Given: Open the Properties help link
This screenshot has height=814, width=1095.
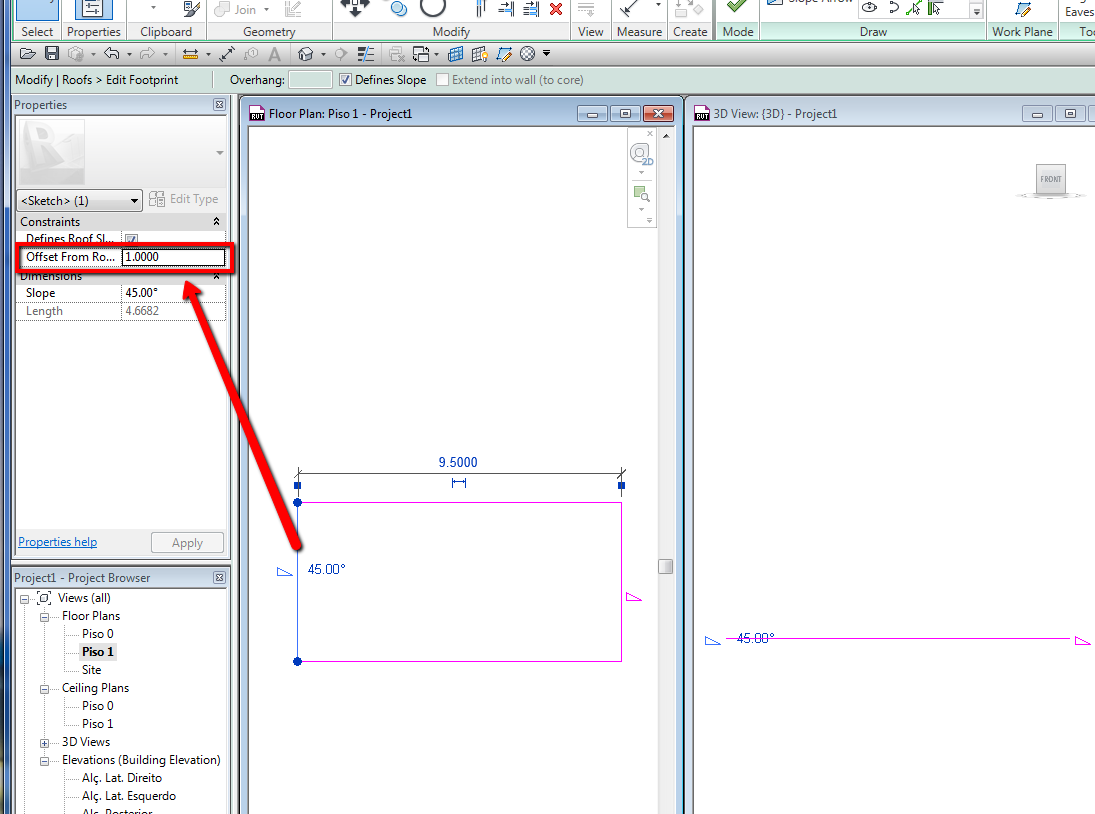Looking at the screenshot, I should (58, 542).
